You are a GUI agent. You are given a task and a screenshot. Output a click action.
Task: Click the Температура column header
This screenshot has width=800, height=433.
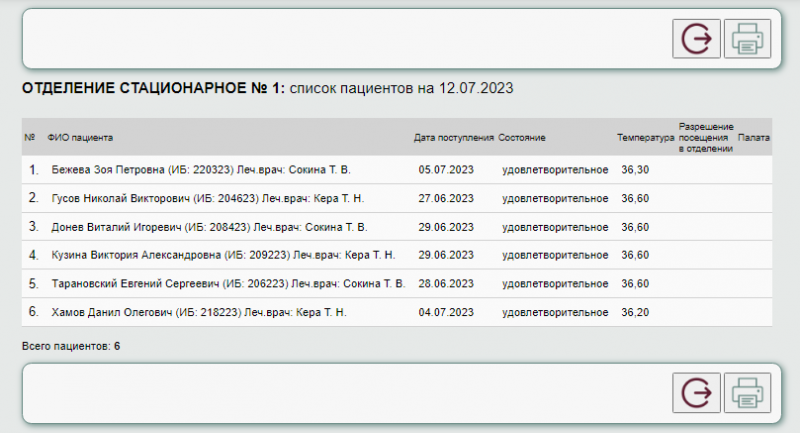pyautogui.click(x=646, y=137)
